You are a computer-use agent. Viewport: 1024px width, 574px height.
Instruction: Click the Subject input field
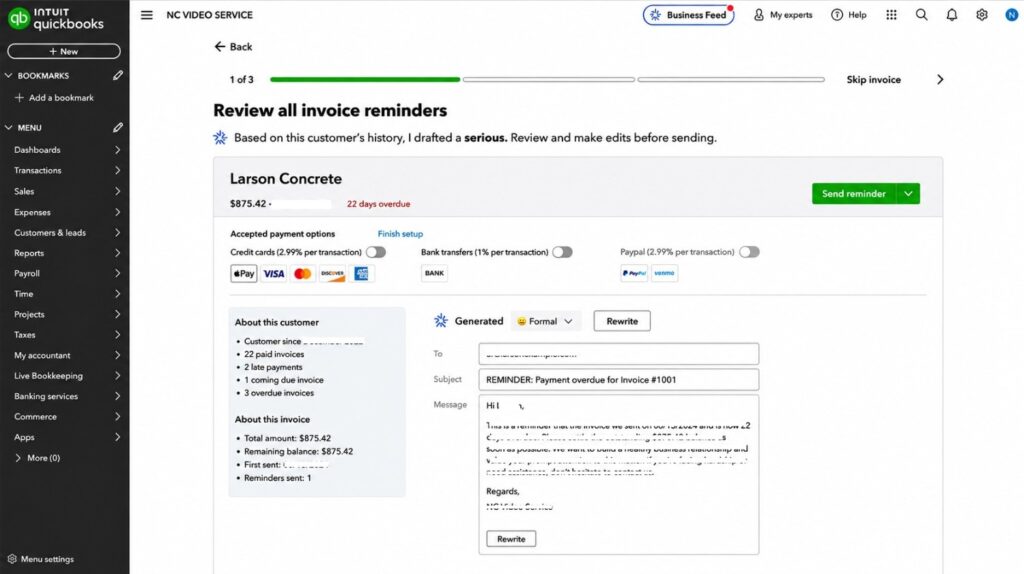tap(618, 379)
